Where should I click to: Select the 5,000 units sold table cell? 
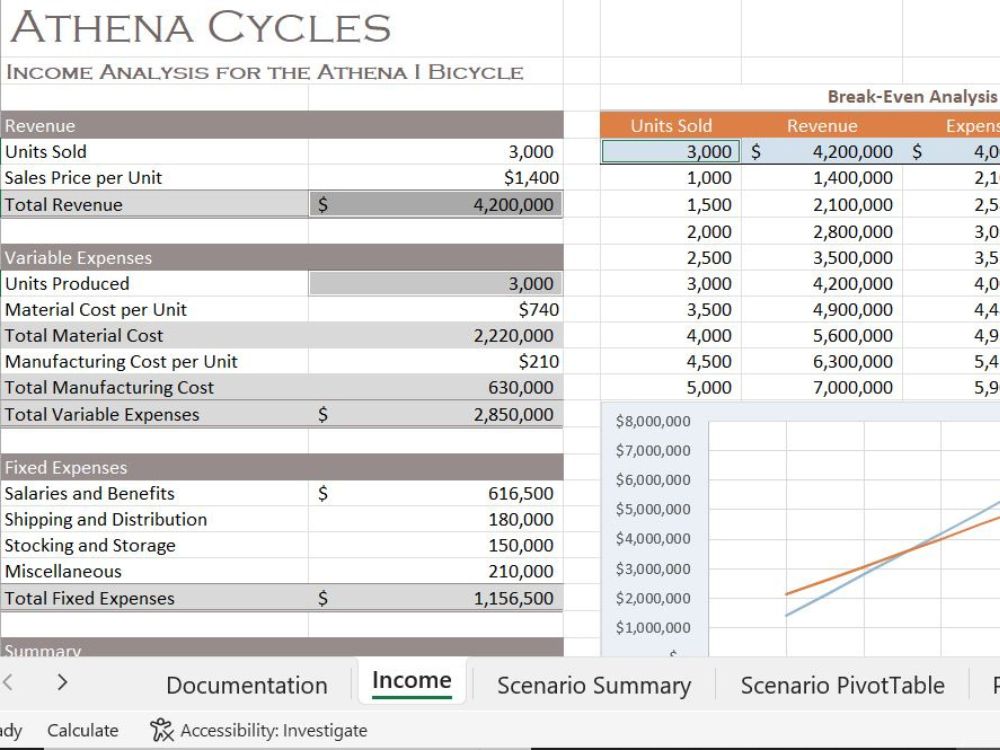click(671, 387)
